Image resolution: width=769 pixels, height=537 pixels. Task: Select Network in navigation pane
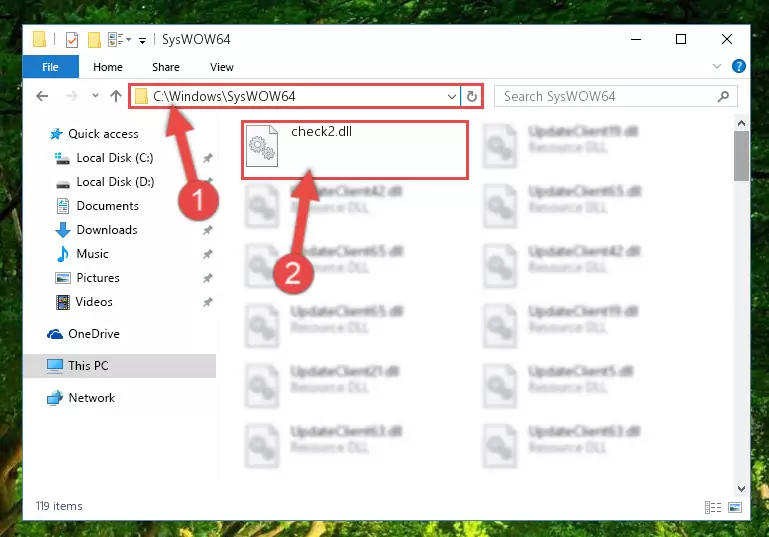[x=92, y=398]
